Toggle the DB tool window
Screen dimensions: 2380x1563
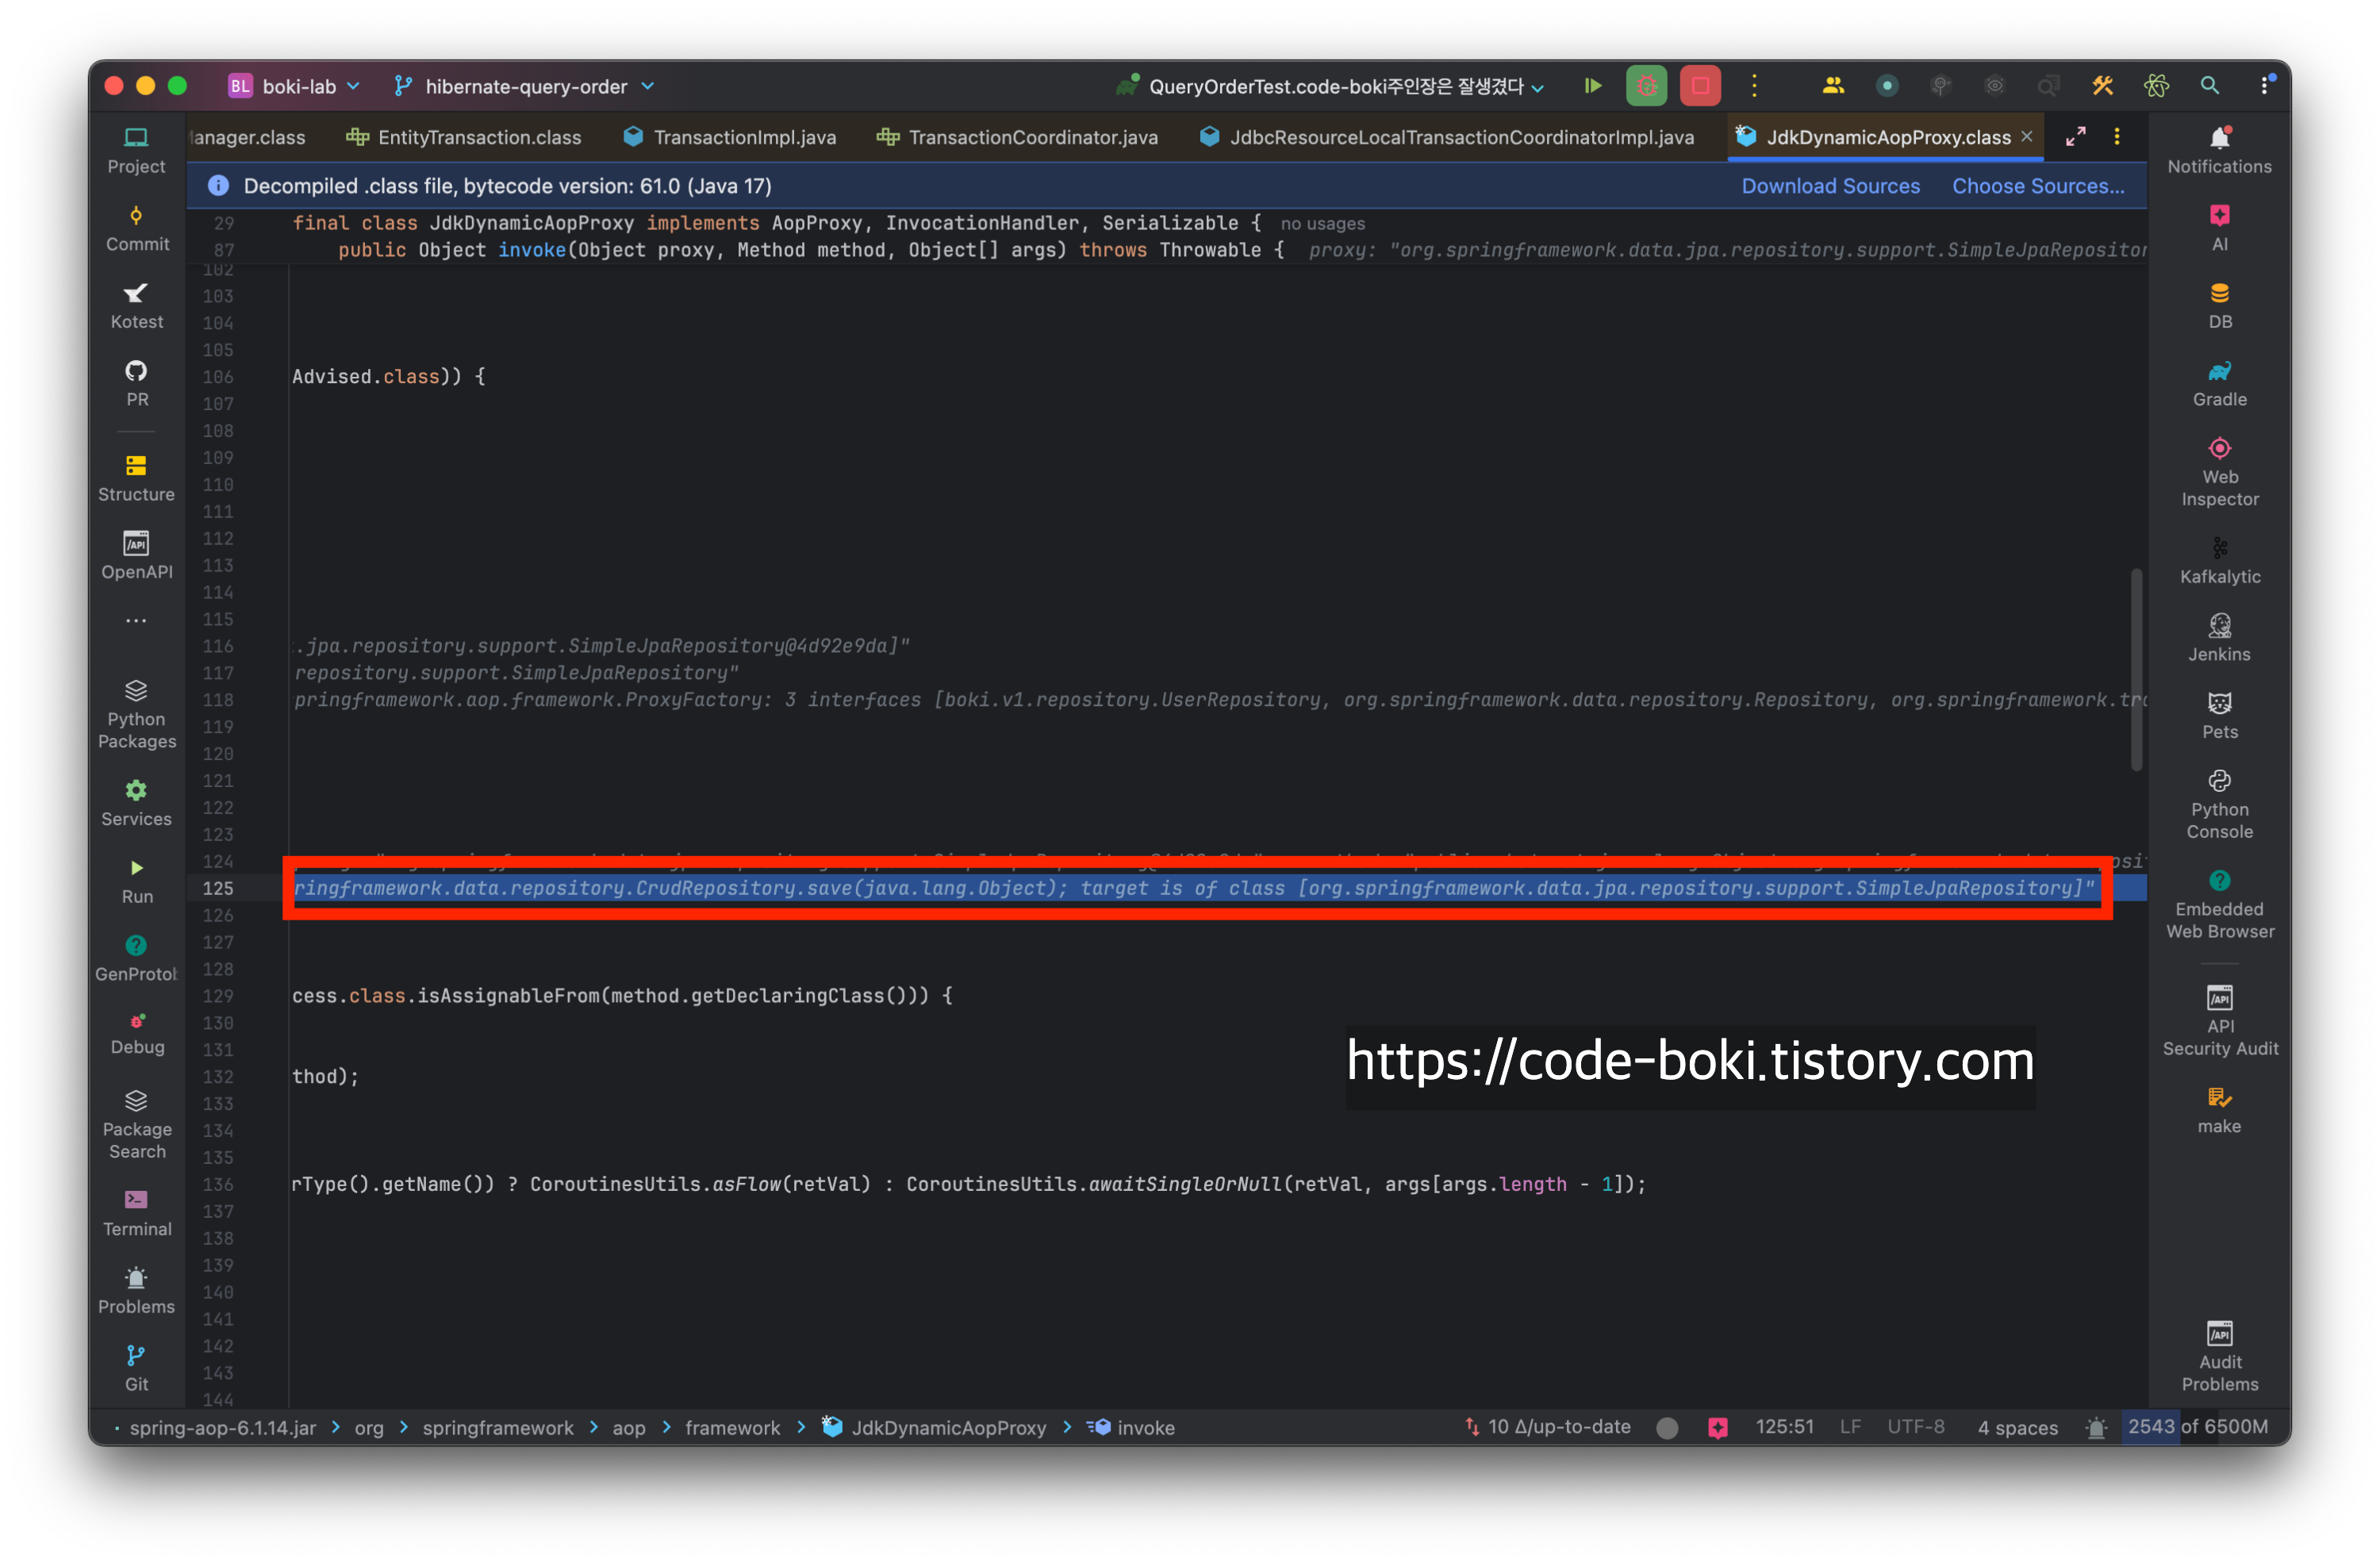(x=2219, y=305)
